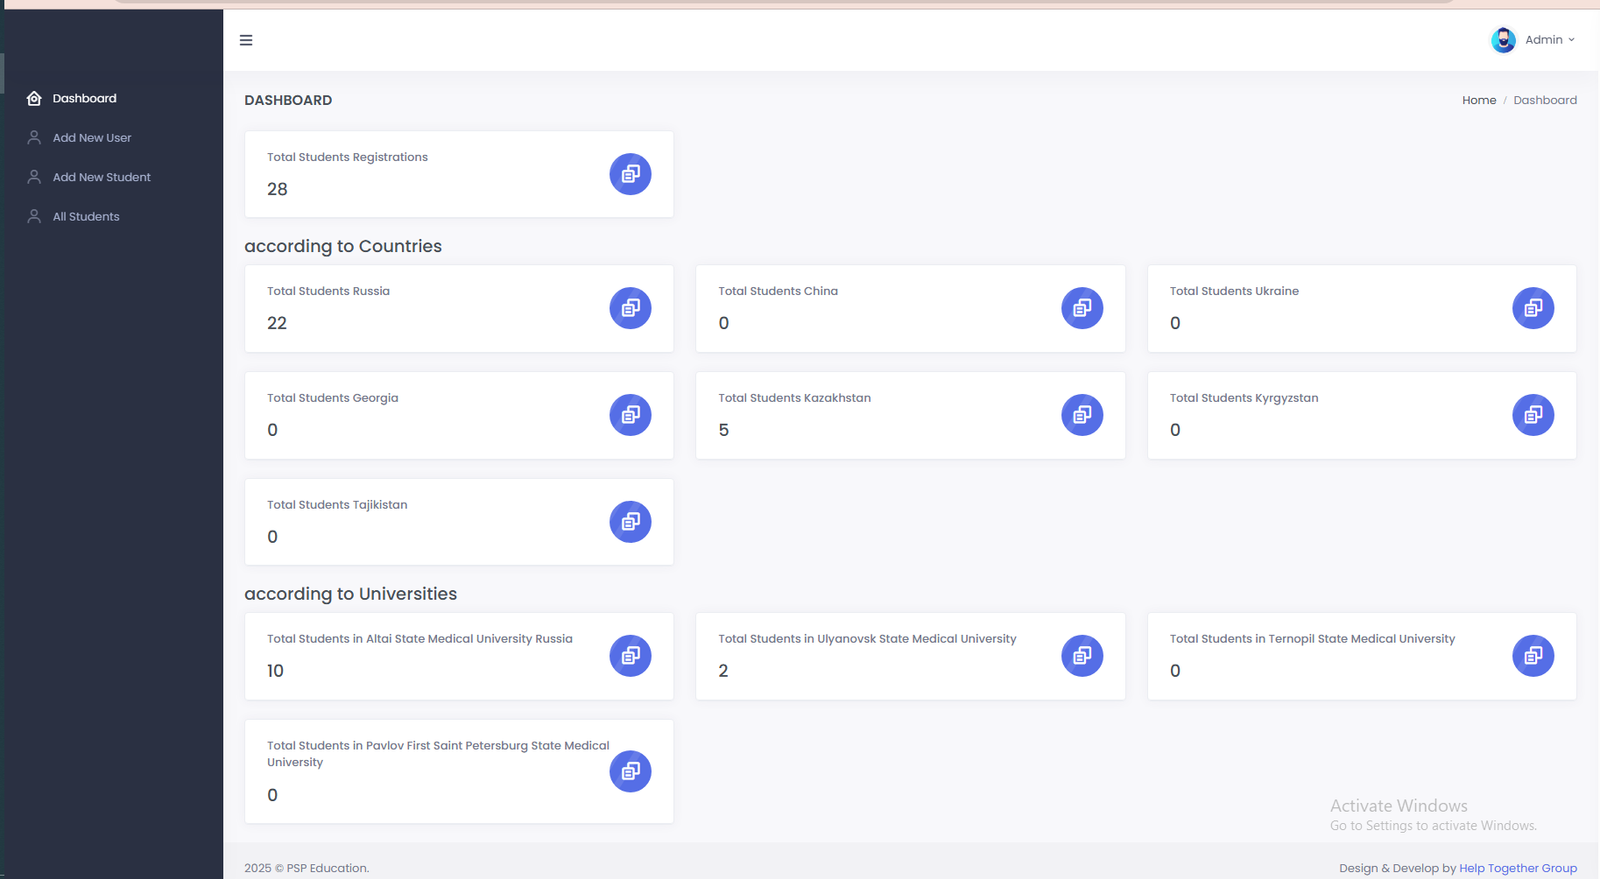Click the Dashboard breadcrumb item

pyautogui.click(x=1545, y=100)
